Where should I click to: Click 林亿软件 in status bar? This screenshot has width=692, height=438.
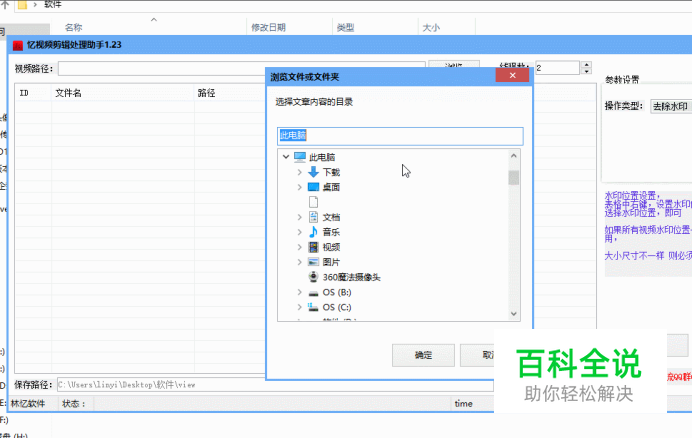[28, 404]
